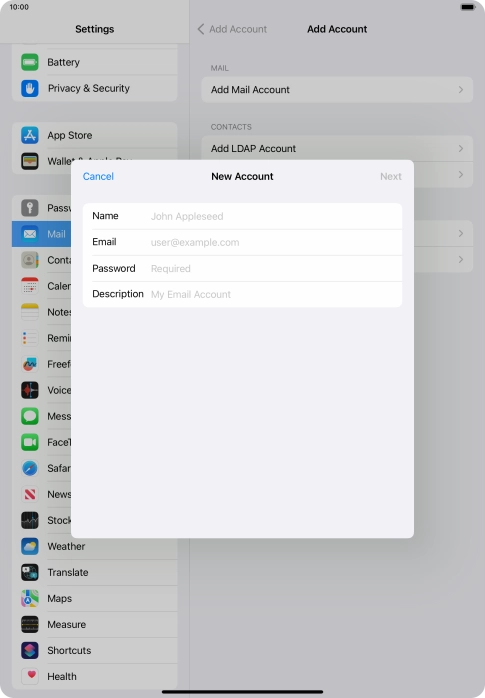Focus the Description field
Screen dimensions: 485x698
pyautogui.click(x=242, y=294)
